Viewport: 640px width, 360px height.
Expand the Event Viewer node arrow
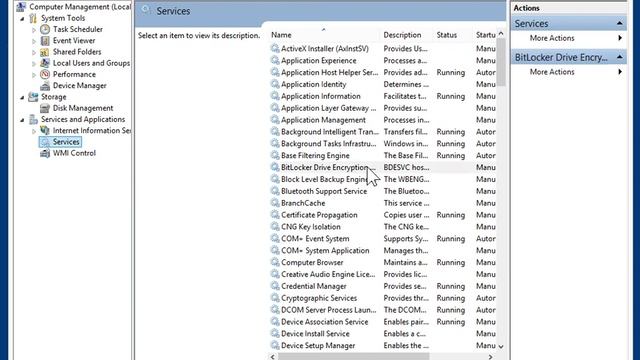click(x=34, y=41)
